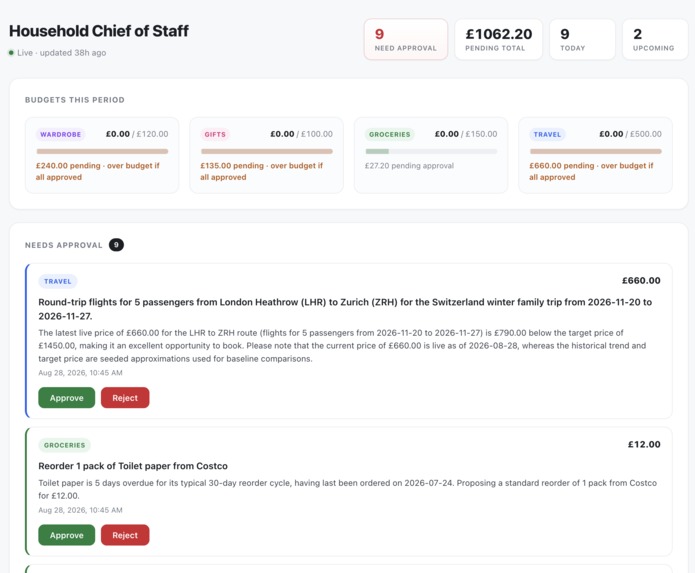
Task: Click the Travel tag on flights card
Action: click(58, 281)
